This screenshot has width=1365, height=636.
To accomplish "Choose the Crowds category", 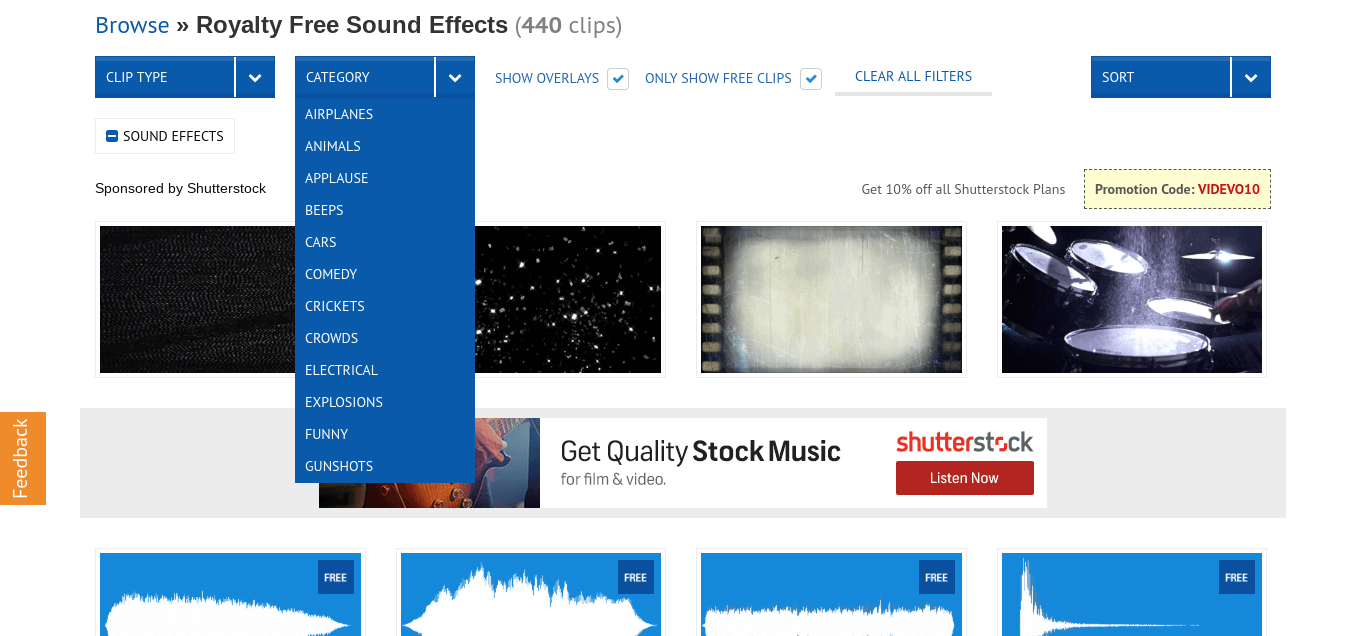I will click(385, 338).
